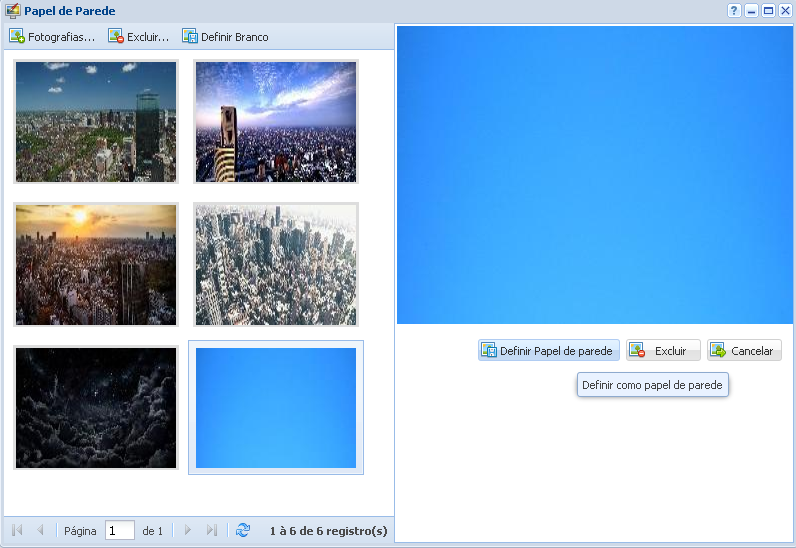The image size is (796, 548).
Task: Click Excluir in the top toolbar
Action: tap(138, 37)
